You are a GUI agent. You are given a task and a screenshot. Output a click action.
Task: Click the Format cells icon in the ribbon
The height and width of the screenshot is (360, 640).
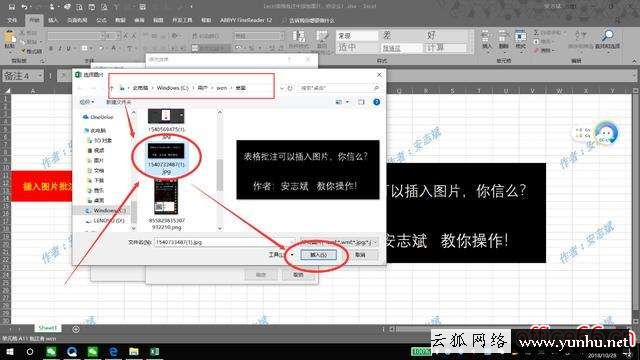[520, 39]
